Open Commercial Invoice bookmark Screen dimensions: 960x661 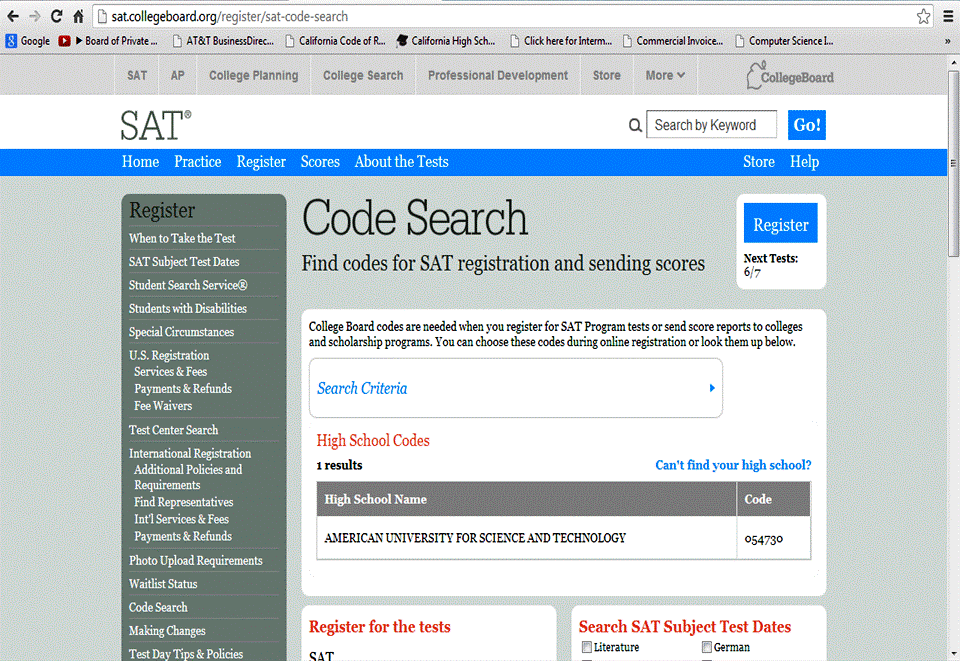pyautogui.click(x=673, y=41)
